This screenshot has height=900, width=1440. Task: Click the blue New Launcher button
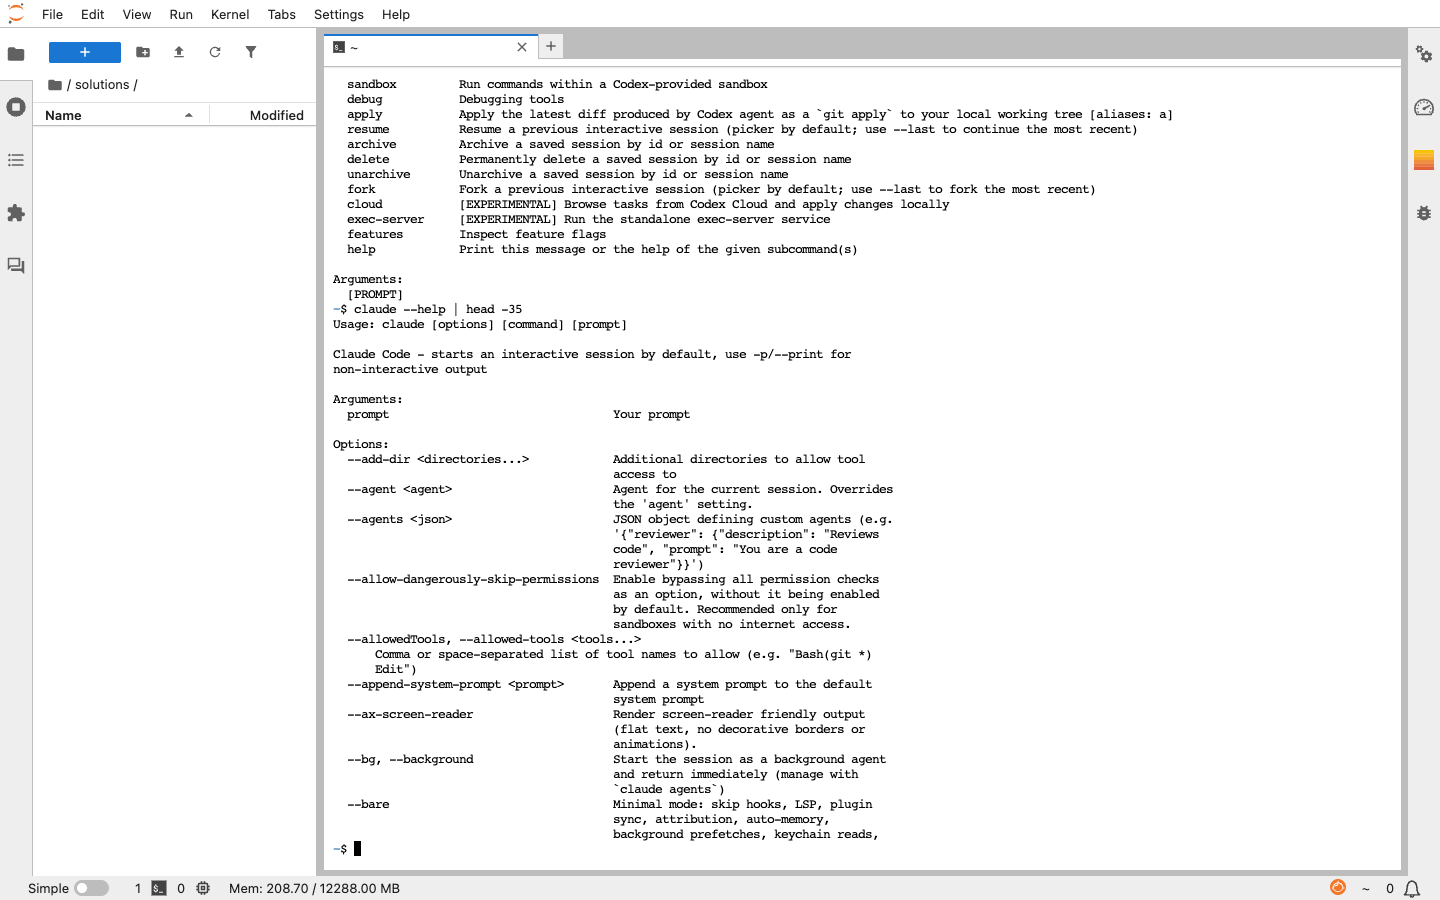(85, 52)
